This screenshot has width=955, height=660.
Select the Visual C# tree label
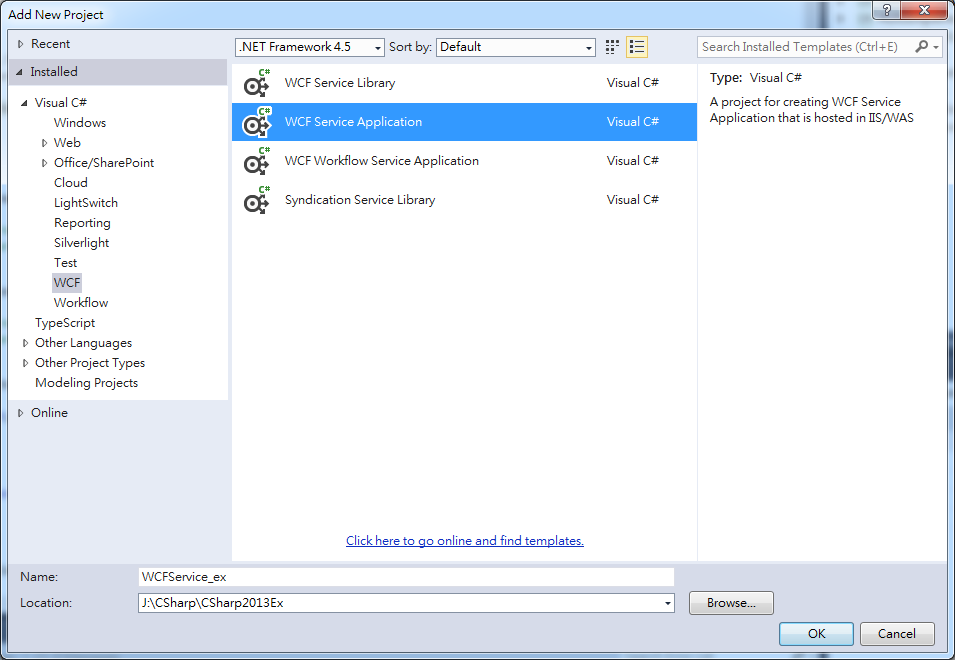click(x=61, y=102)
